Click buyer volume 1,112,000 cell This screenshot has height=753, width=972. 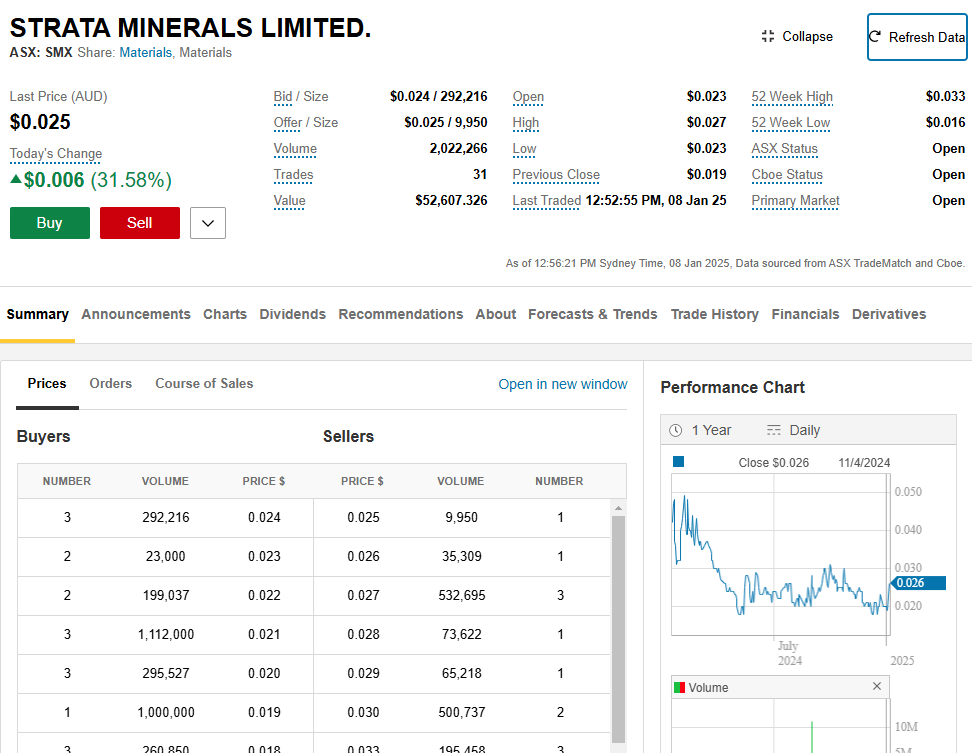tap(166, 635)
